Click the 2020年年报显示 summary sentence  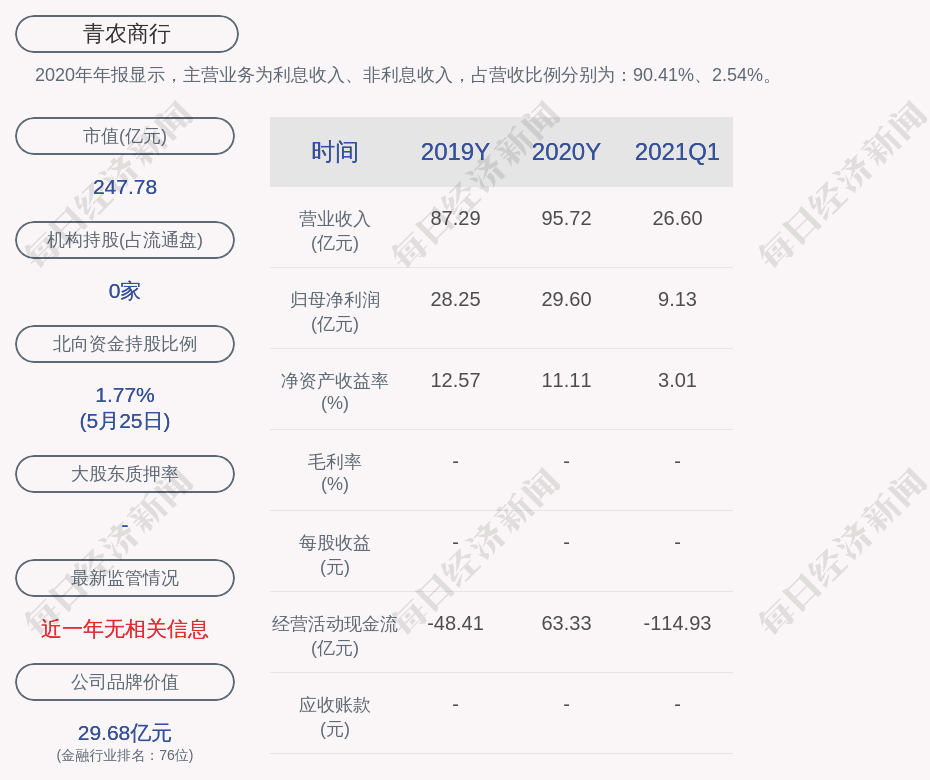405,75
